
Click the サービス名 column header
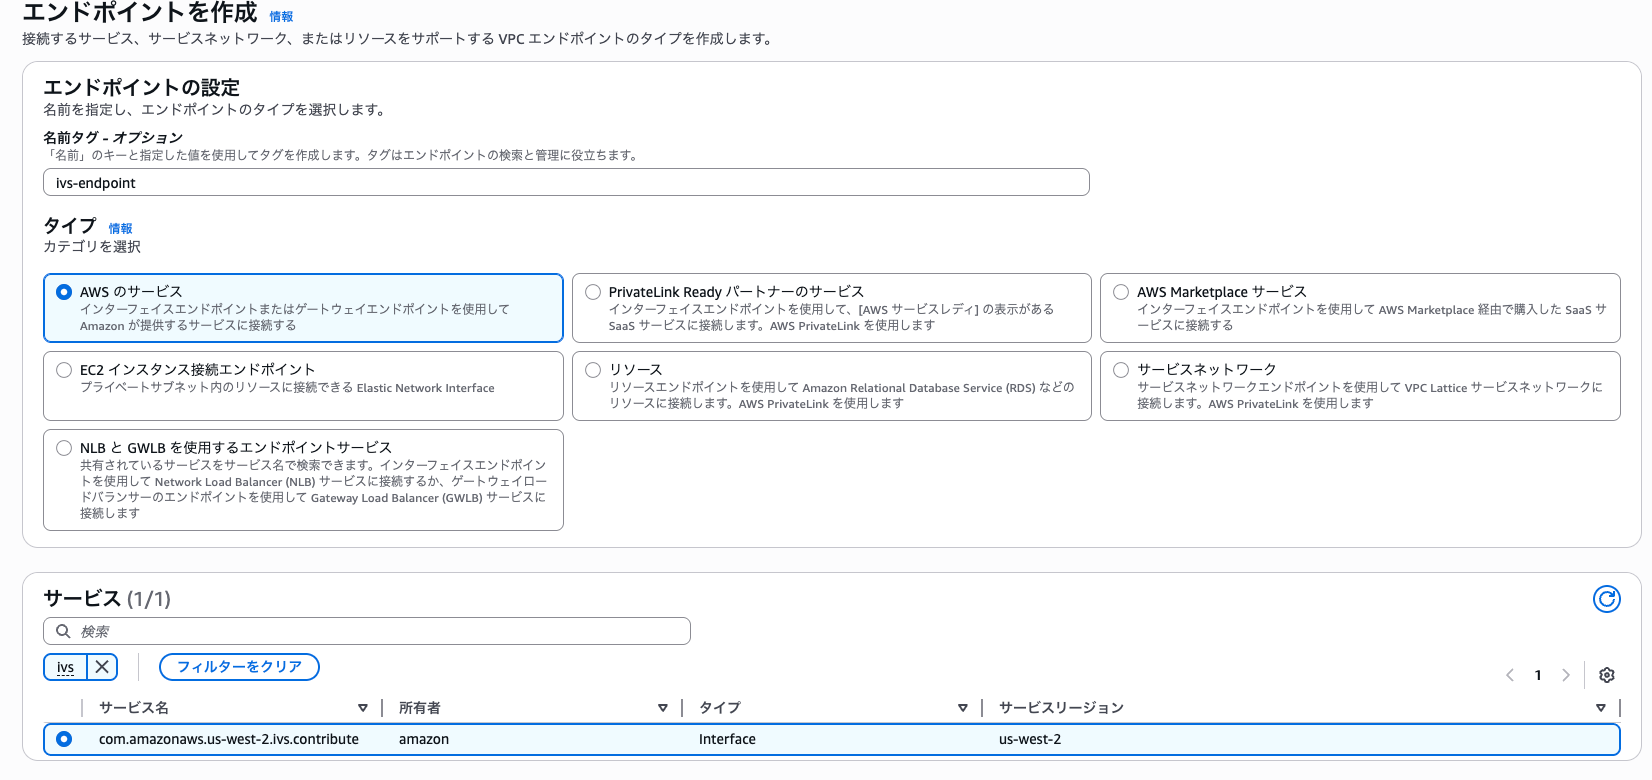pyautogui.click(x=134, y=708)
